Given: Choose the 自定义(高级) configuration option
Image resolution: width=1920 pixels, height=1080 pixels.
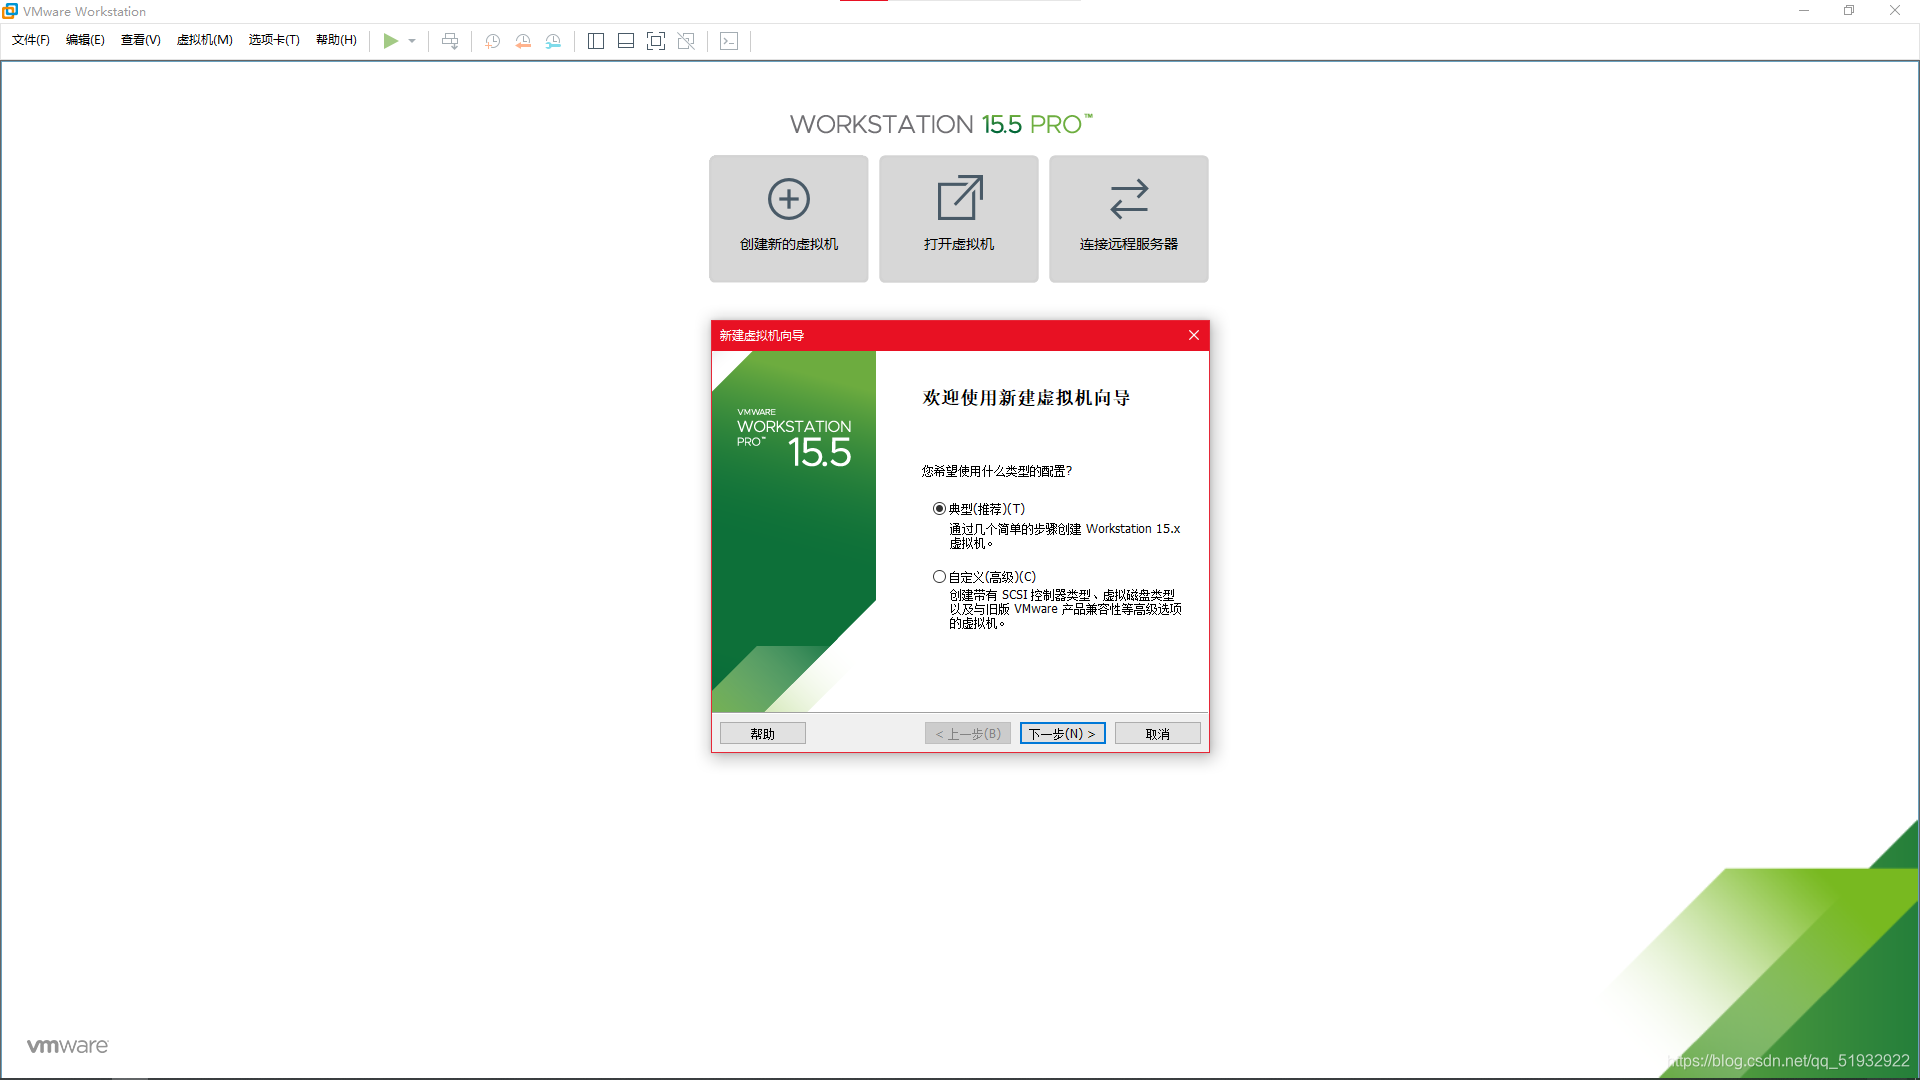Looking at the screenshot, I should coord(939,576).
